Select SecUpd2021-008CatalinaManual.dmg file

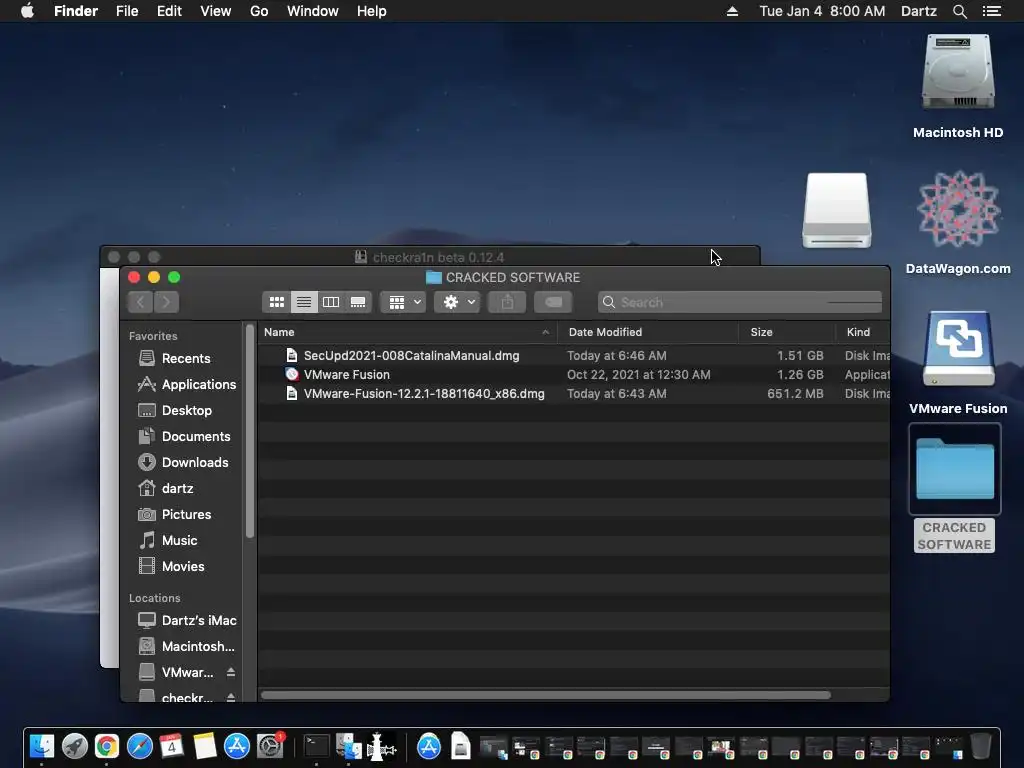point(573,355)
